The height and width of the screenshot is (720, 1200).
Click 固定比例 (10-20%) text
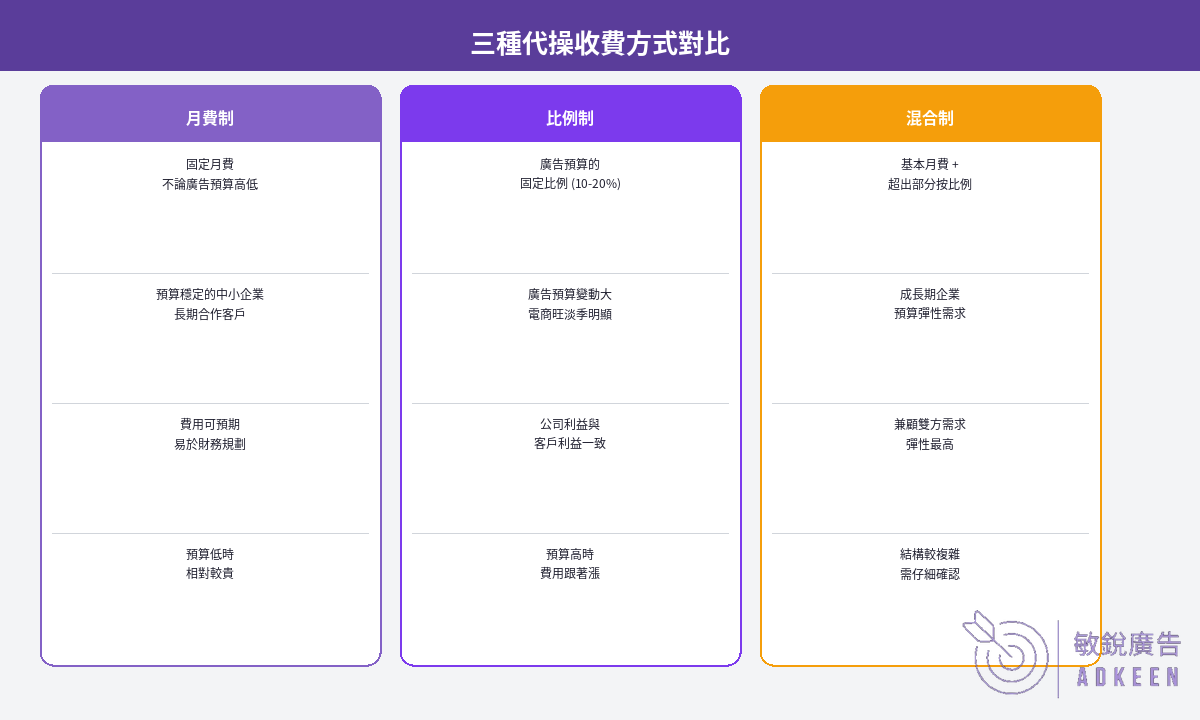point(570,184)
